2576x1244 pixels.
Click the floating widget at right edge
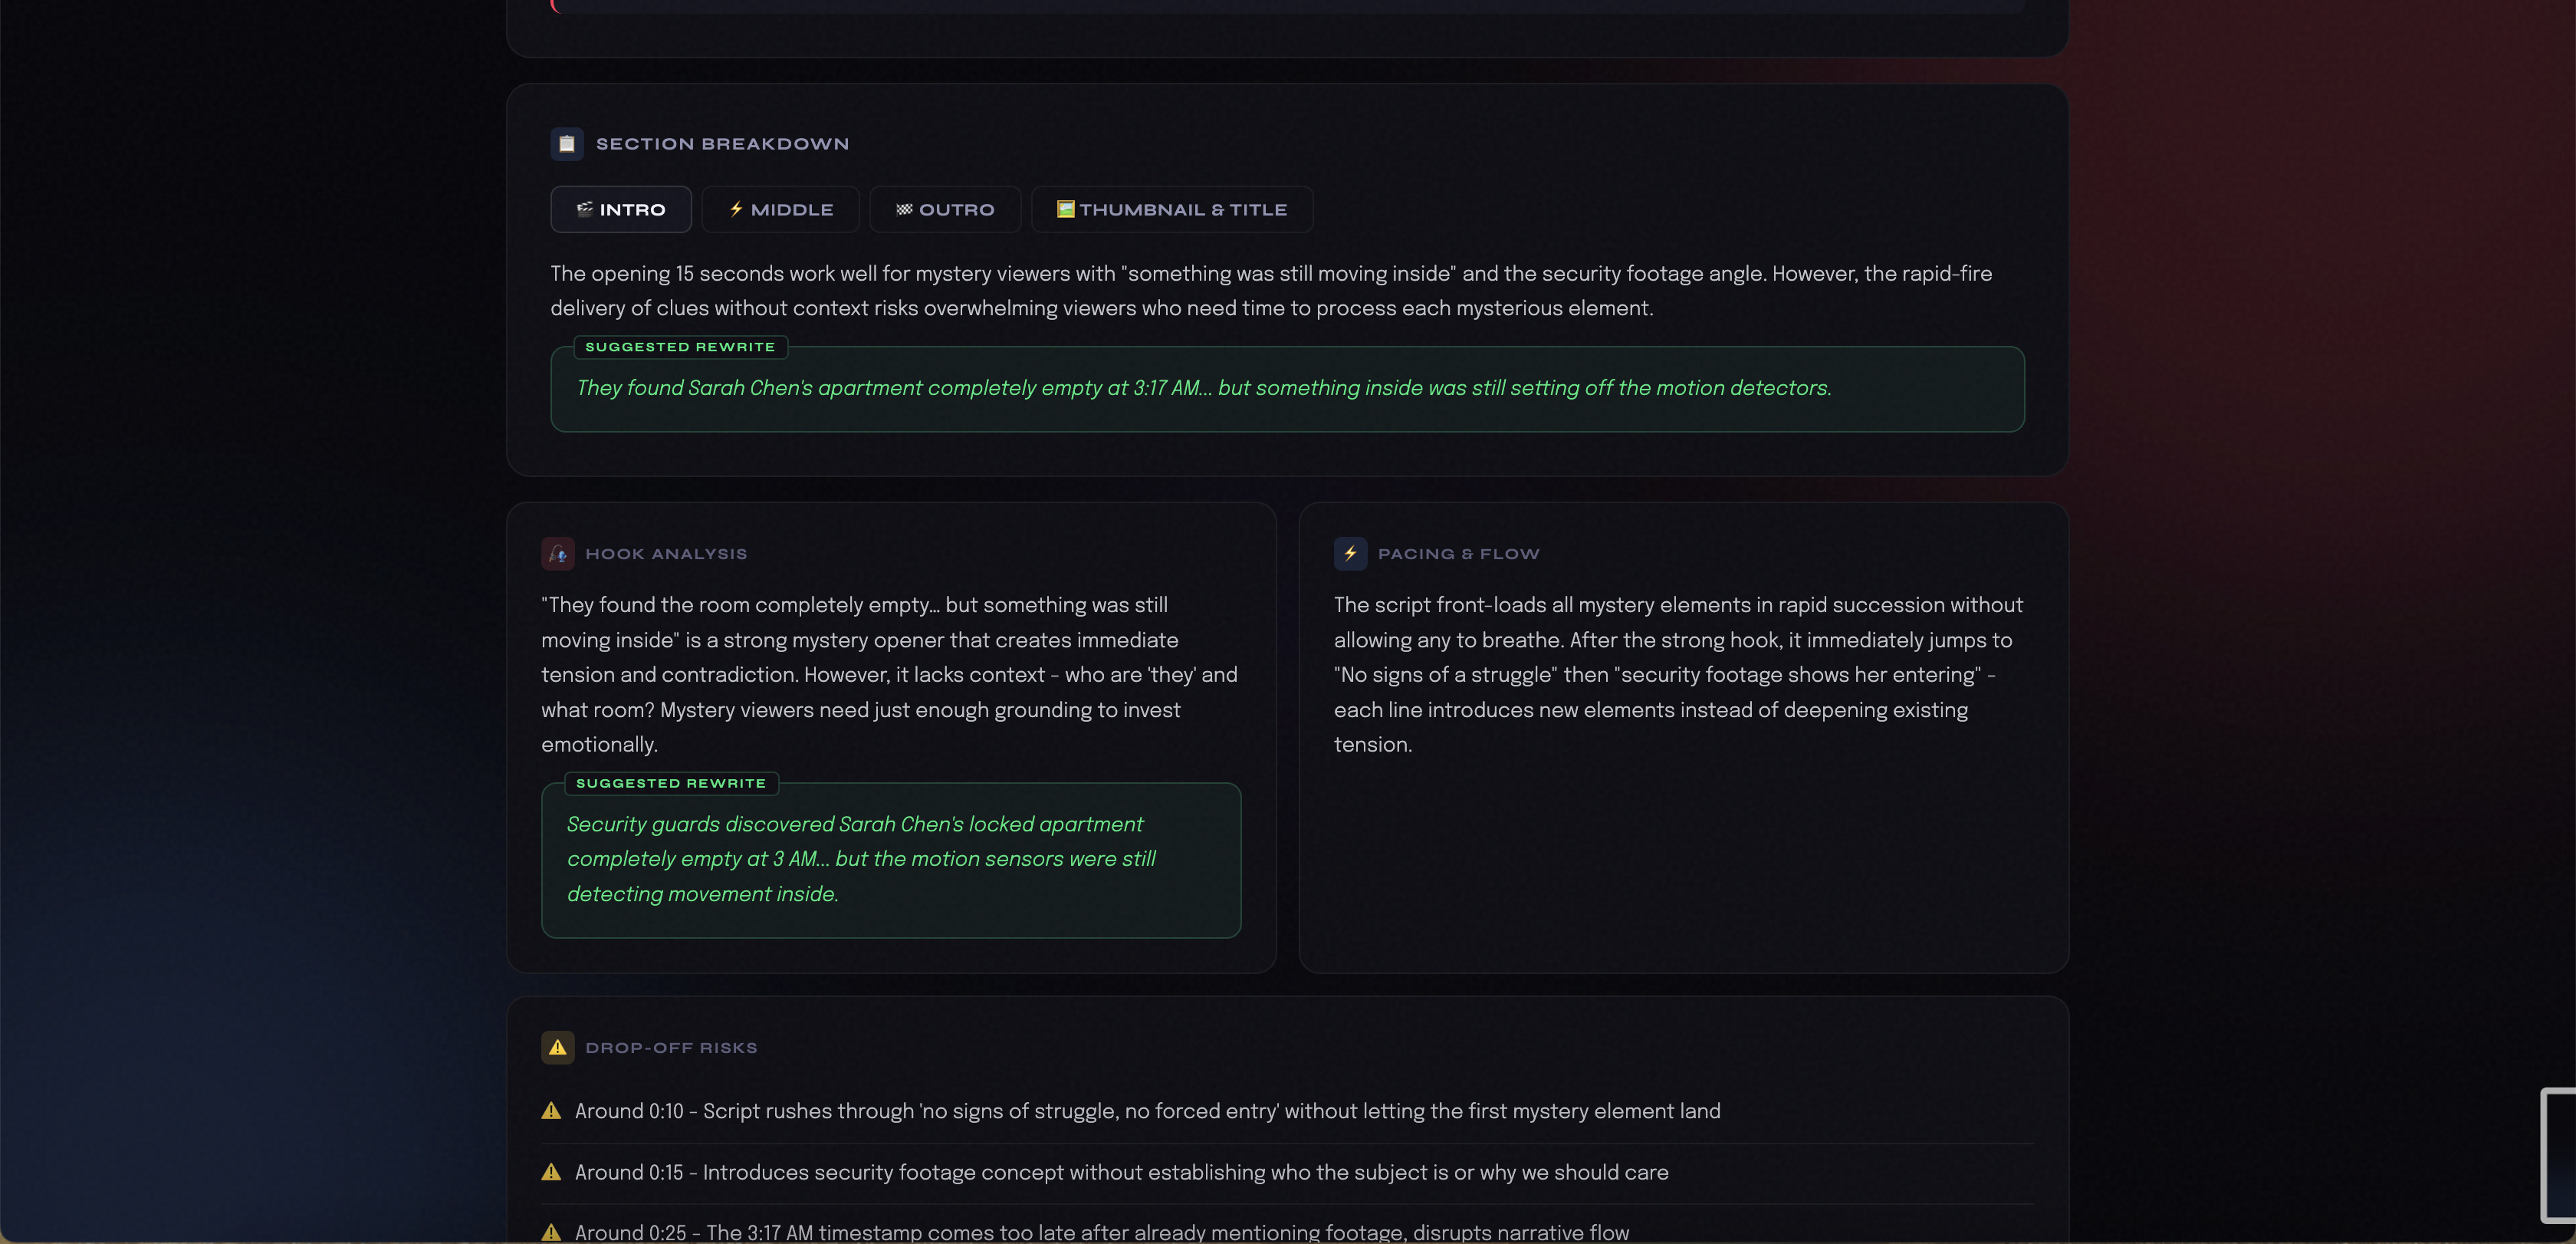tap(2559, 1155)
